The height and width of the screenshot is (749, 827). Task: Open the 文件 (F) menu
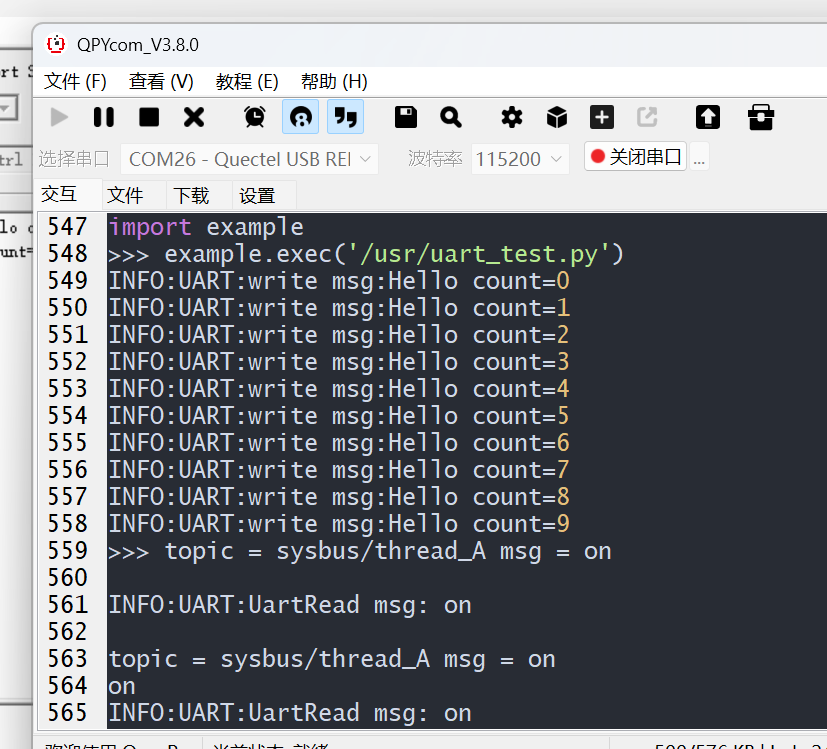click(75, 81)
